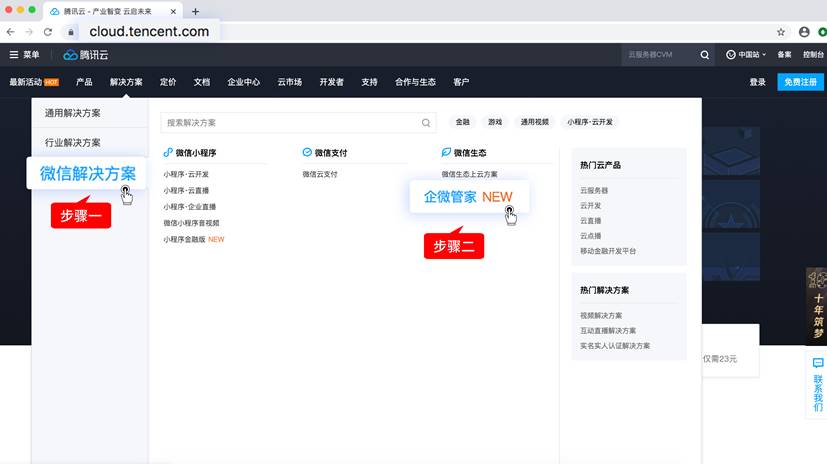The image size is (827, 464).
Task: Open the 产品 navigation menu
Action: point(84,82)
